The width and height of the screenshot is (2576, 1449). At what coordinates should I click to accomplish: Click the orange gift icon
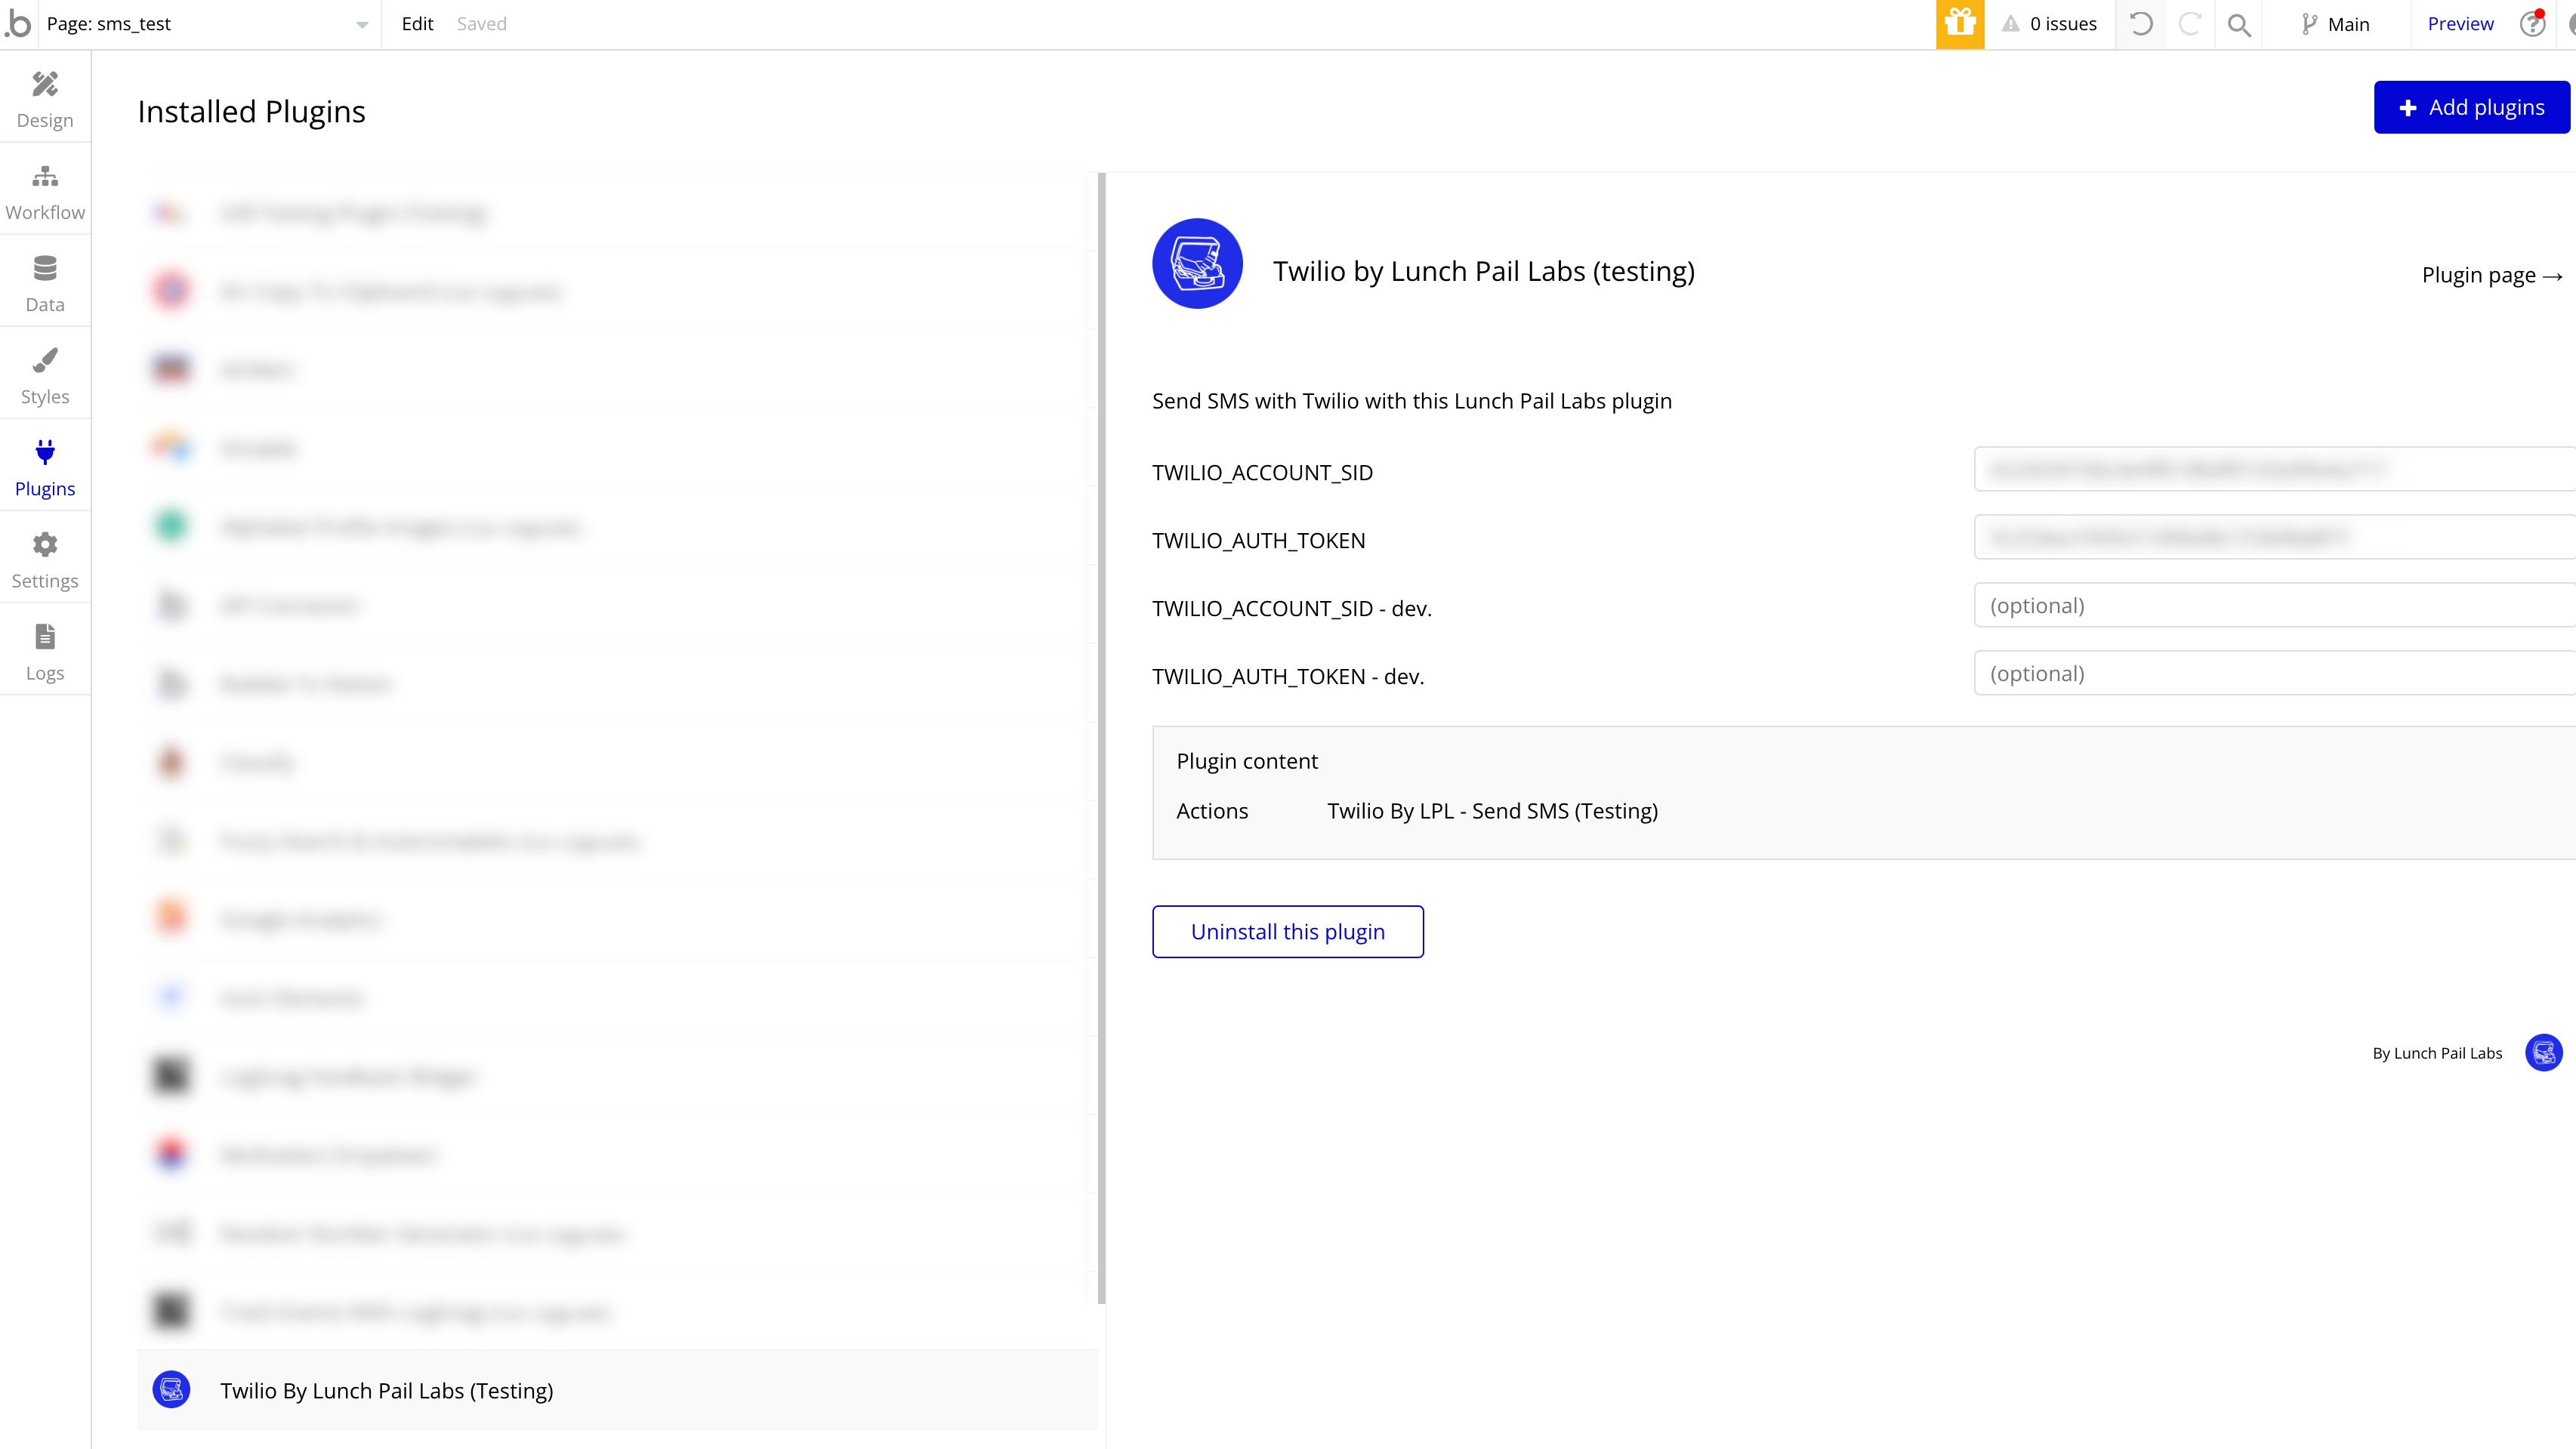click(x=1959, y=24)
